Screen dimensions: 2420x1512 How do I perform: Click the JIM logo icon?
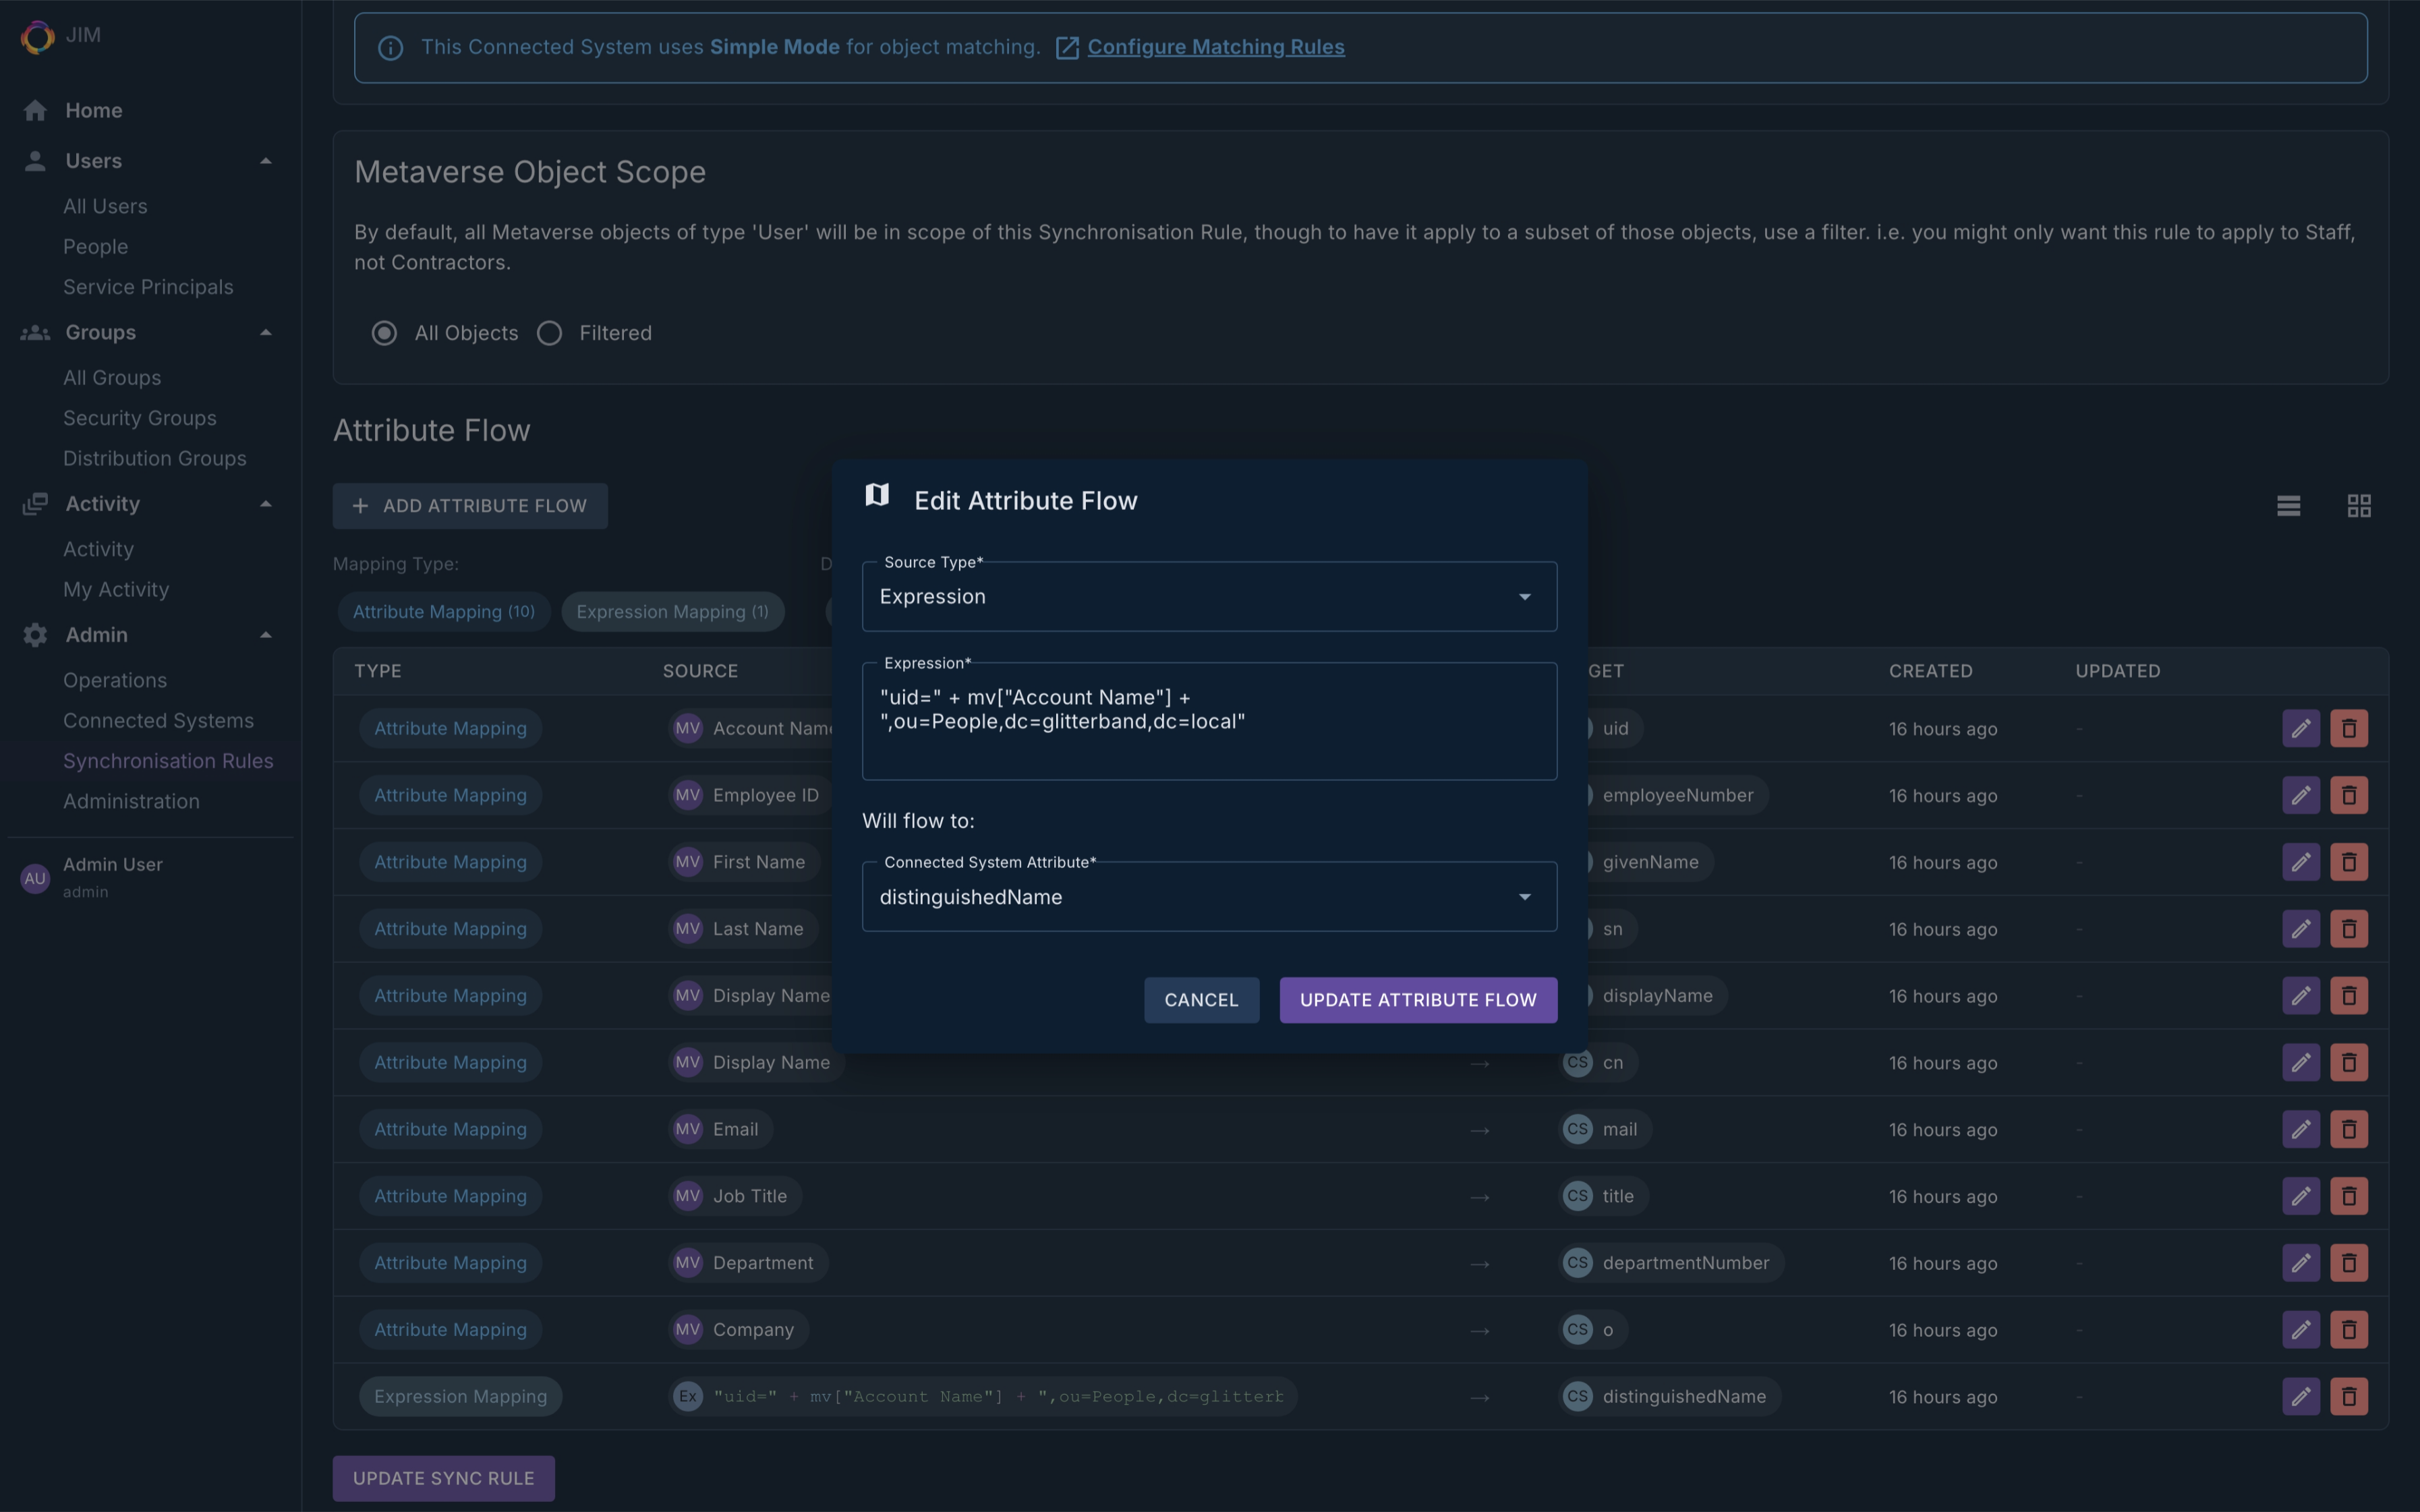37,36
